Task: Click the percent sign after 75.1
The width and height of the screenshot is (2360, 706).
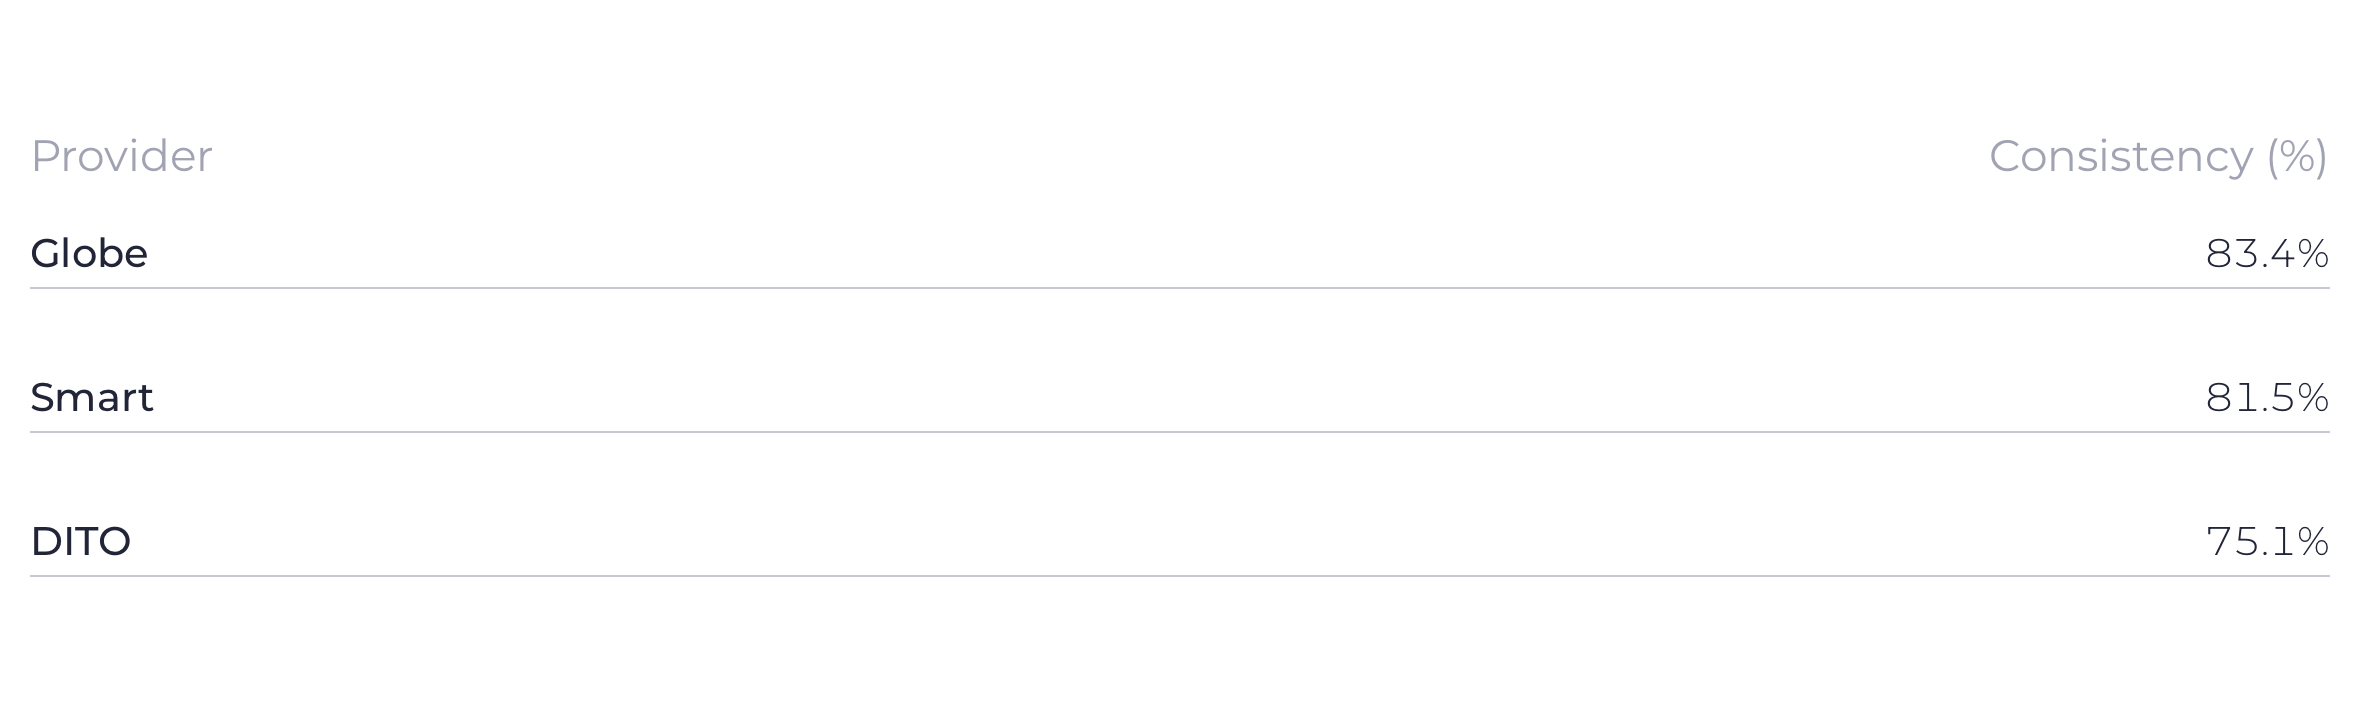Action: click(2313, 542)
